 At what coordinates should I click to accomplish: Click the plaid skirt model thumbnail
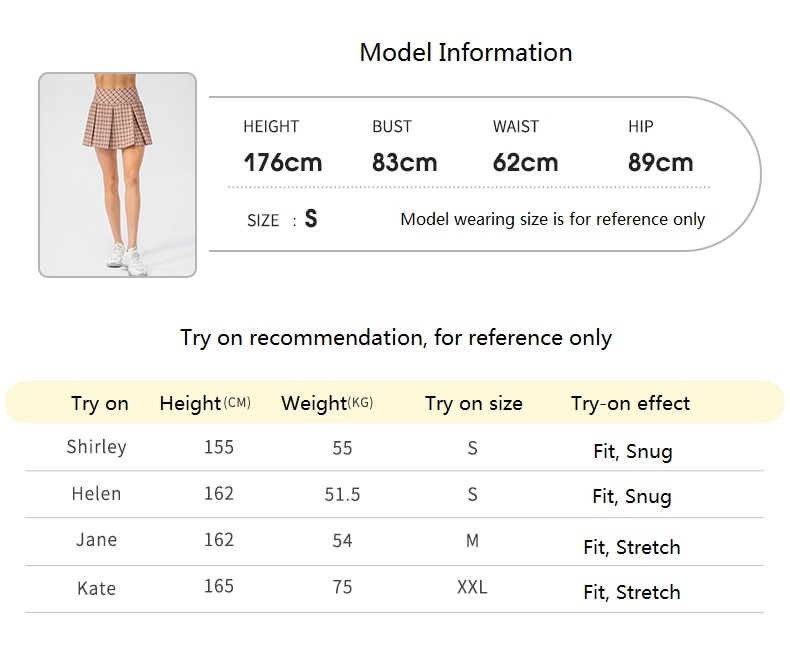pos(117,175)
